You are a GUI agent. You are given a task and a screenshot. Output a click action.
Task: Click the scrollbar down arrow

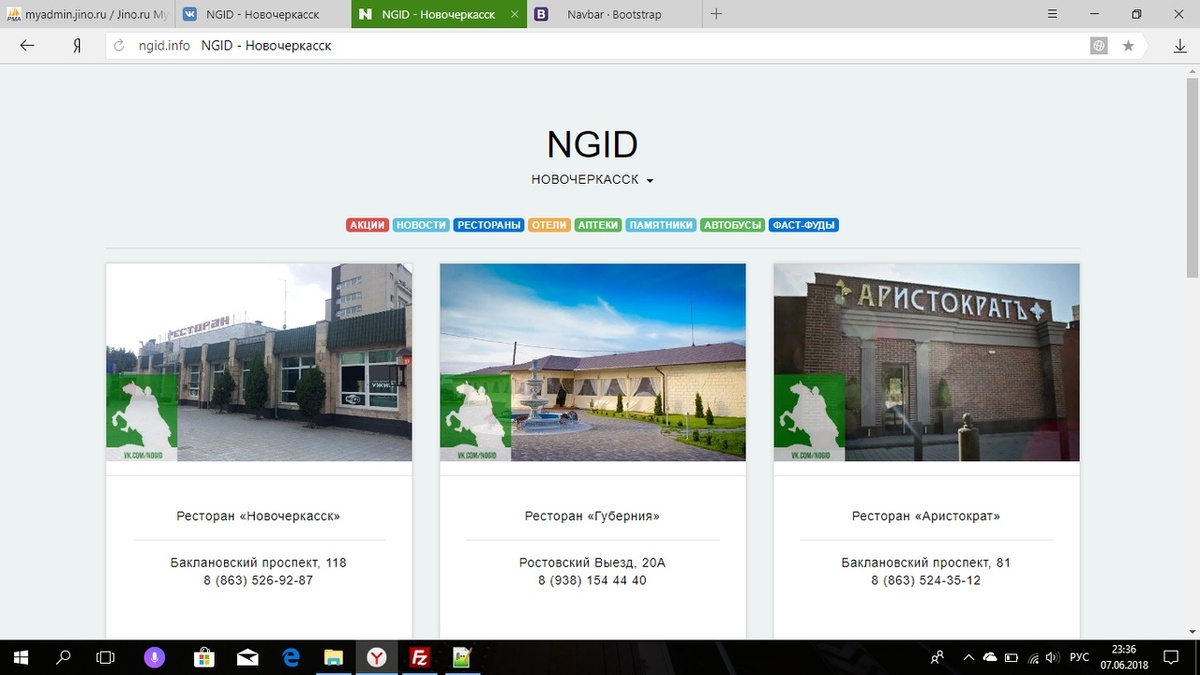[x=1192, y=631]
